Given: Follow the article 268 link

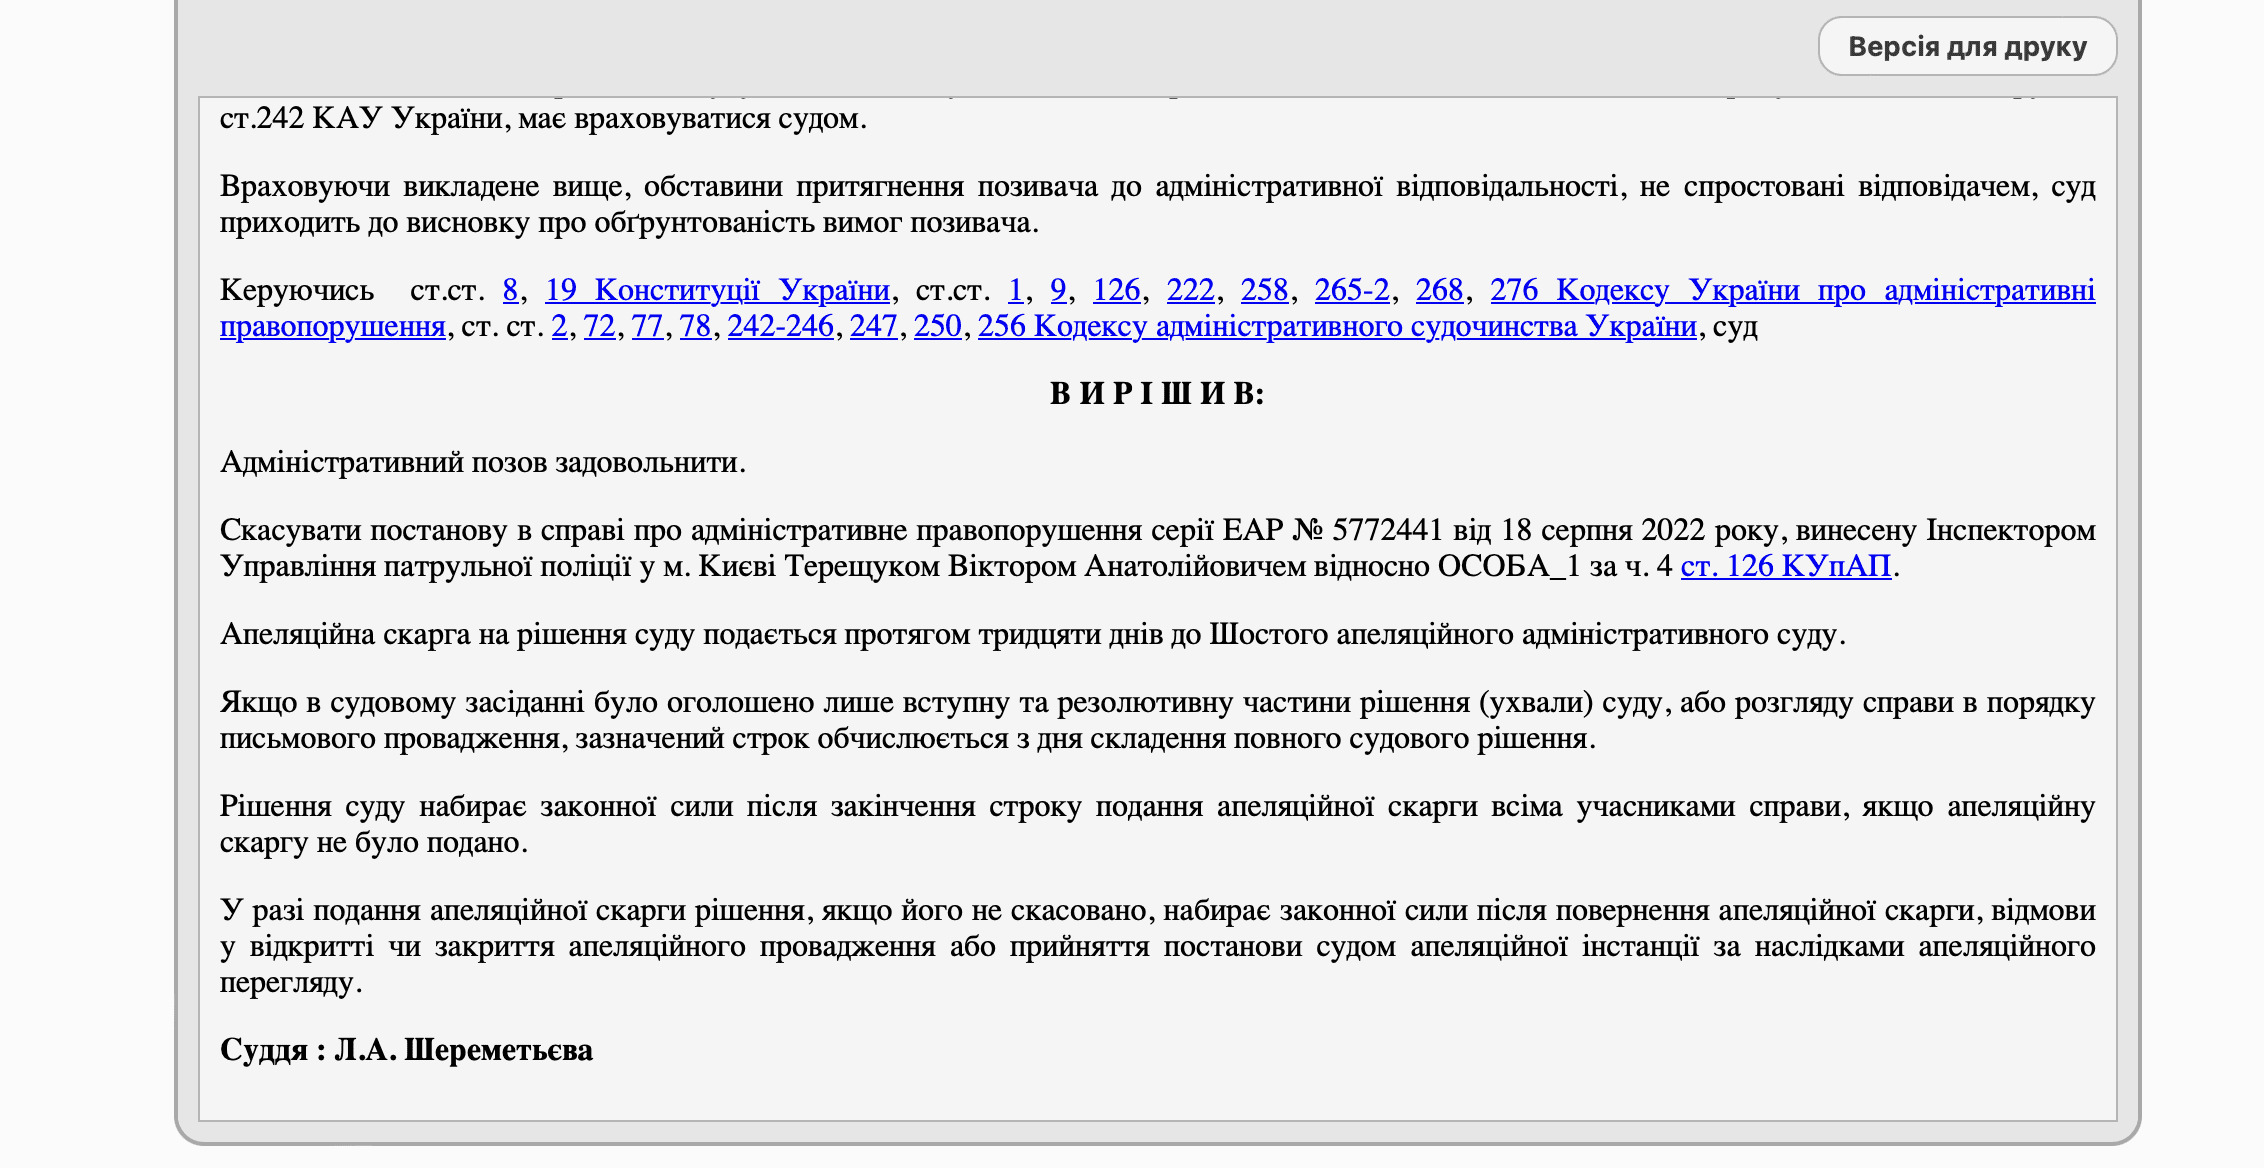Looking at the screenshot, I should point(1439,290).
